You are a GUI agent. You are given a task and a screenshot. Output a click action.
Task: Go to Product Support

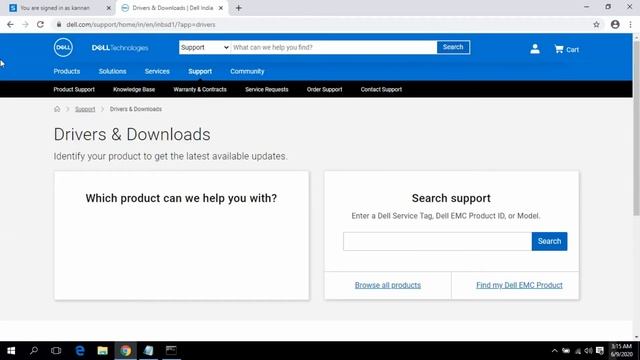coord(74,89)
